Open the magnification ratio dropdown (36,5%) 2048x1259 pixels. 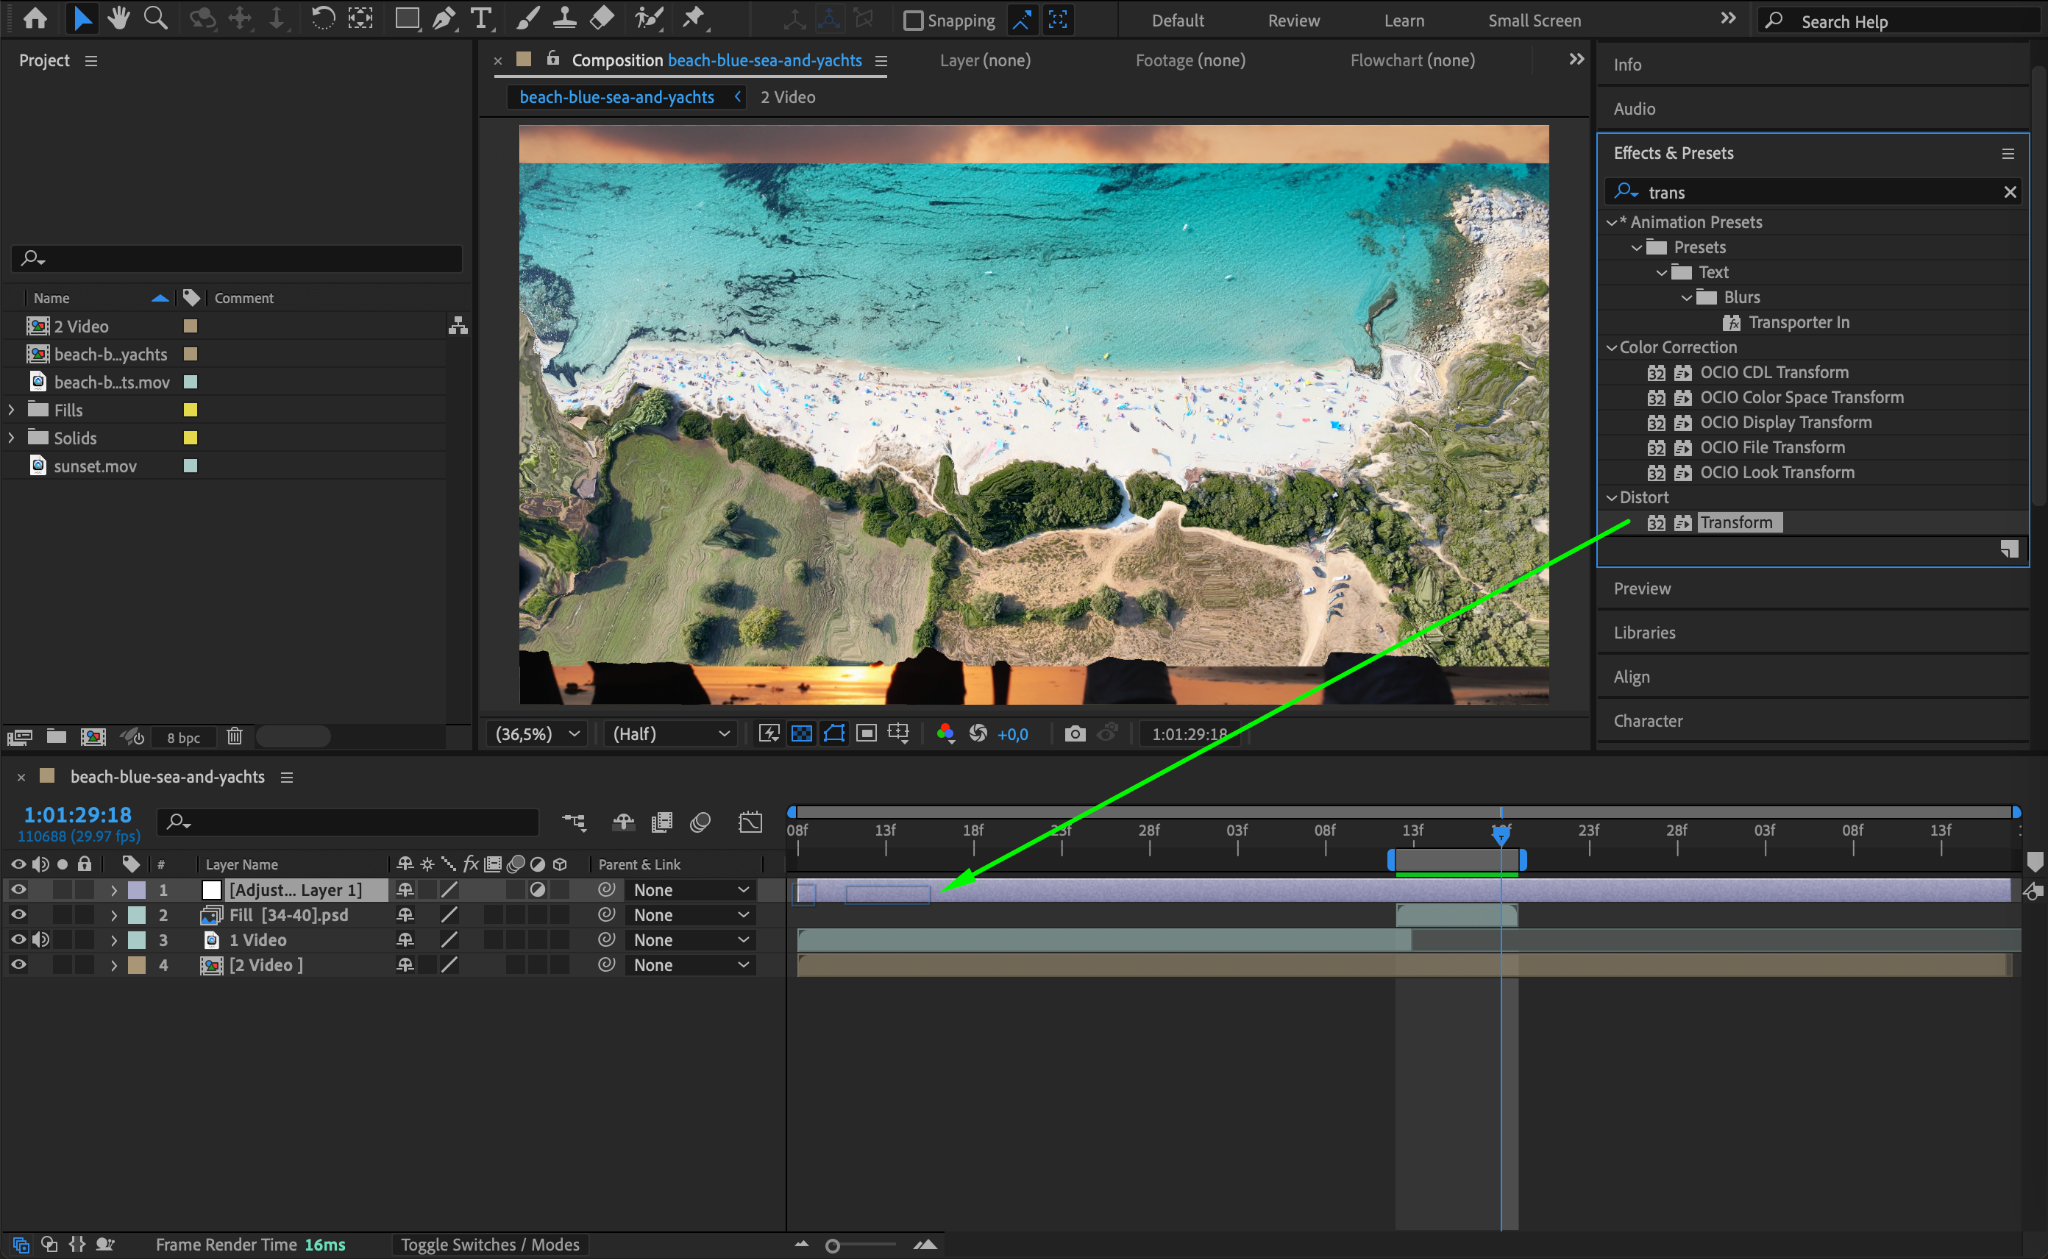tap(538, 734)
